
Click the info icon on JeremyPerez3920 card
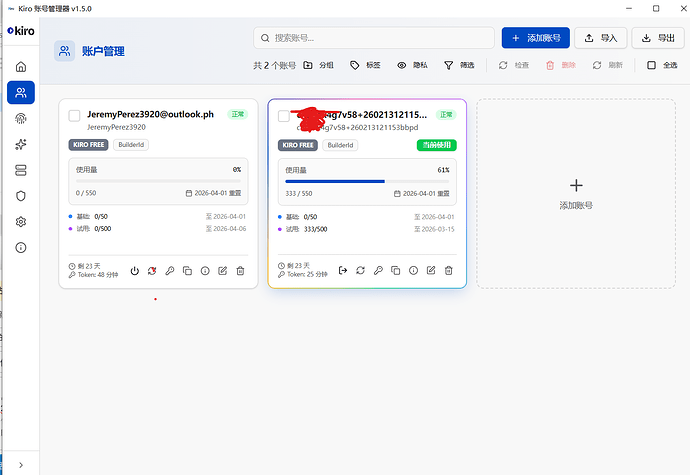point(205,271)
